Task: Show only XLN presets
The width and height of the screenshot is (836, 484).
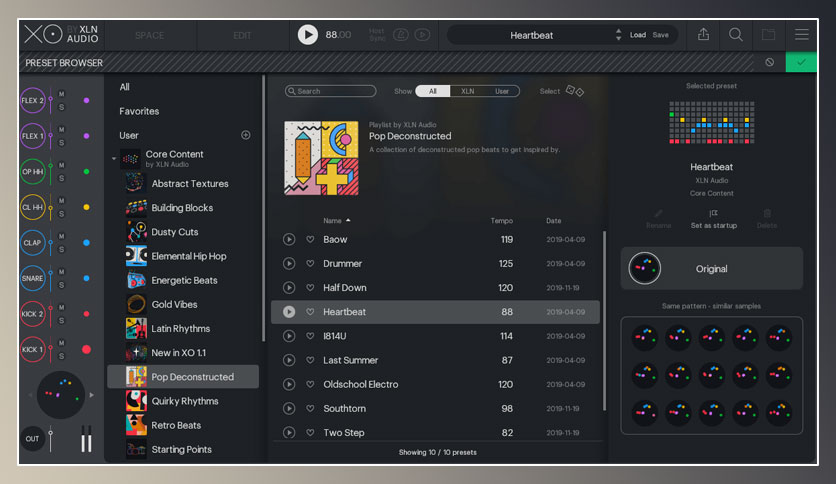Action: coord(468,91)
